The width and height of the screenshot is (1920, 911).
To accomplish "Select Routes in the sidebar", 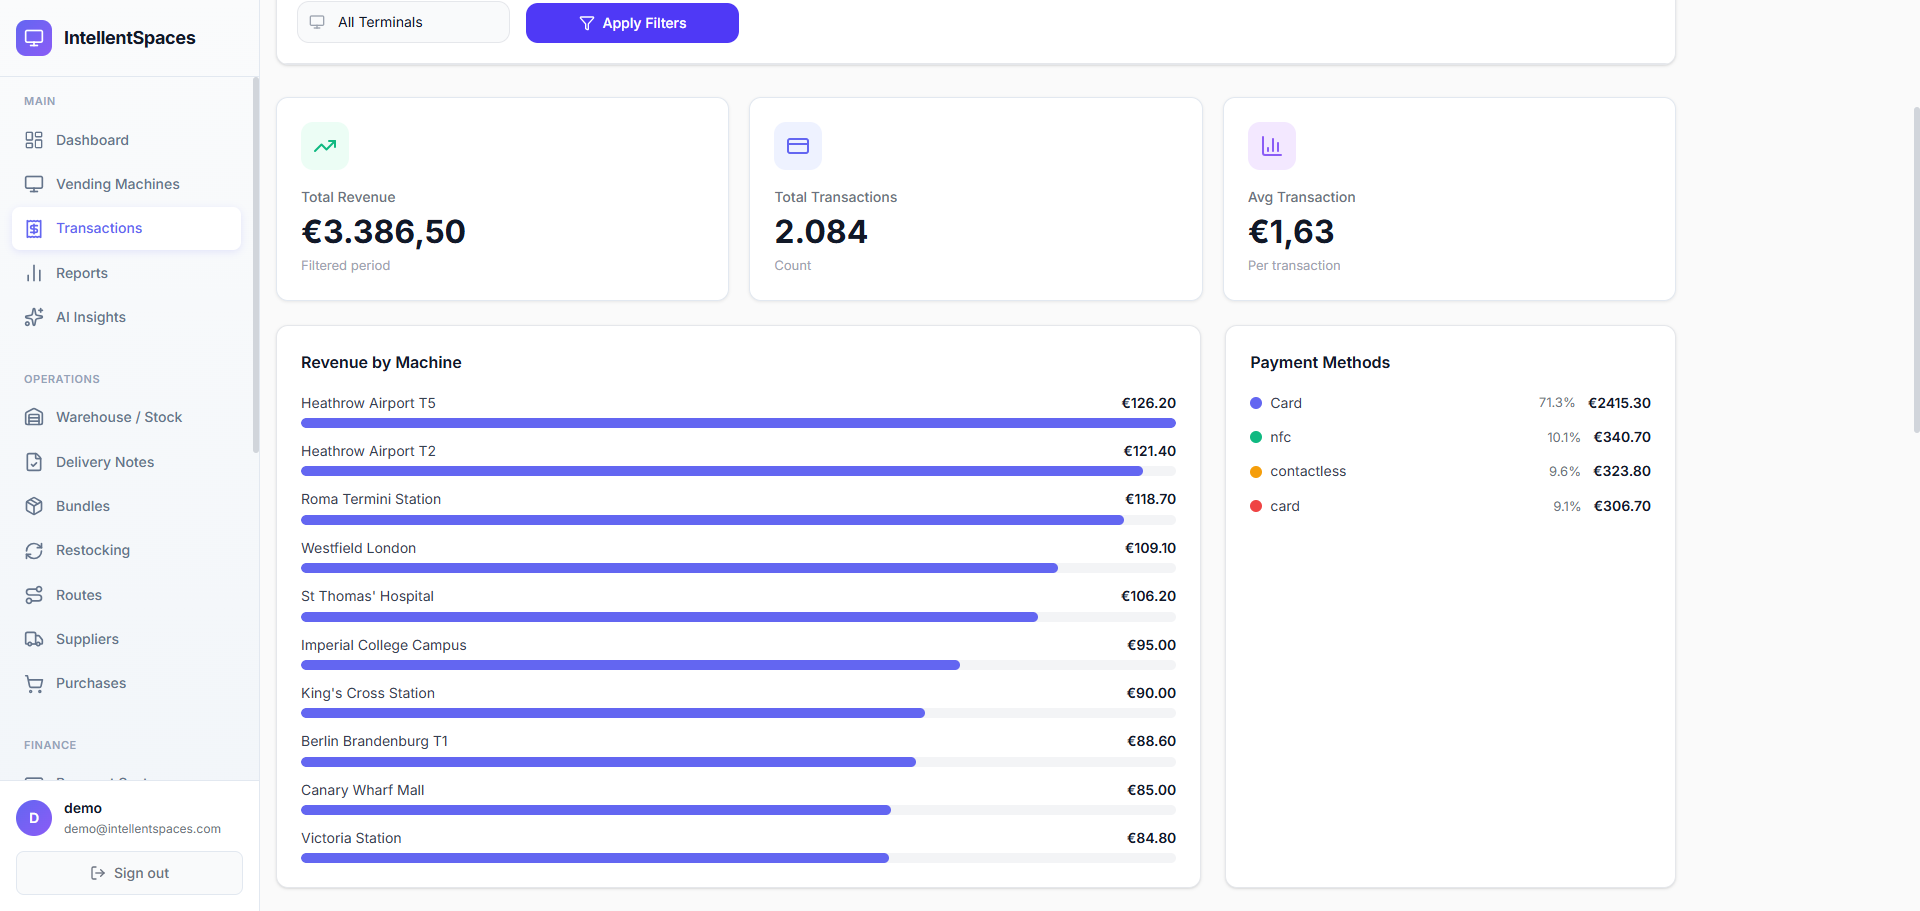I will 126,595.
